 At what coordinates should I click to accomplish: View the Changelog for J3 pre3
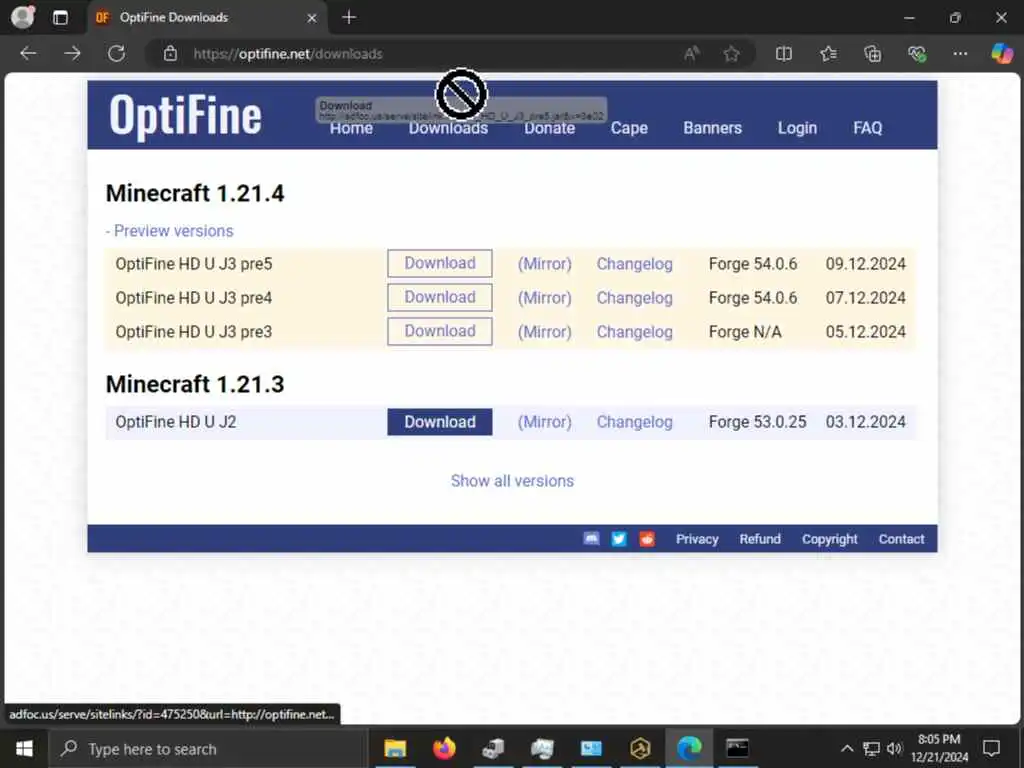tap(634, 332)
